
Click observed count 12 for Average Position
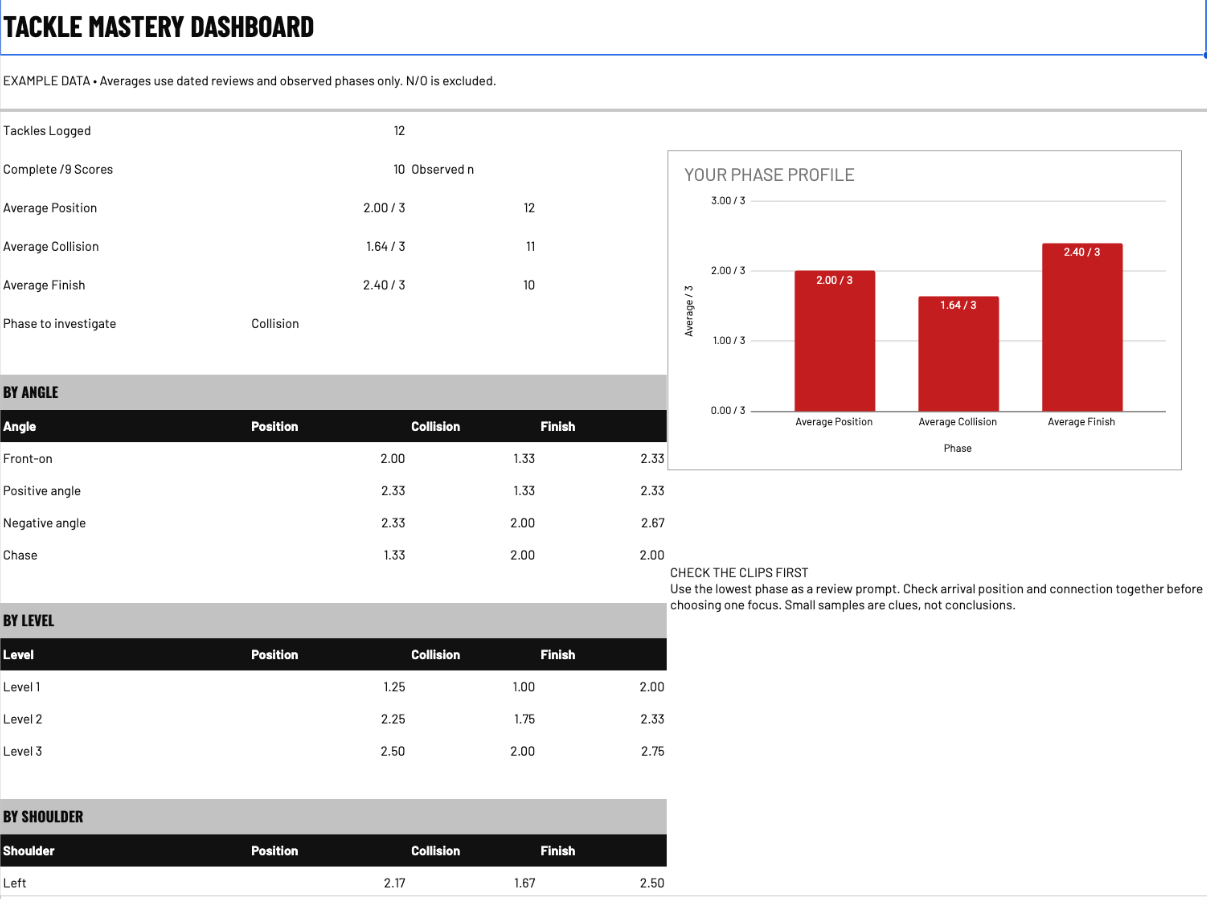point(529,208)
